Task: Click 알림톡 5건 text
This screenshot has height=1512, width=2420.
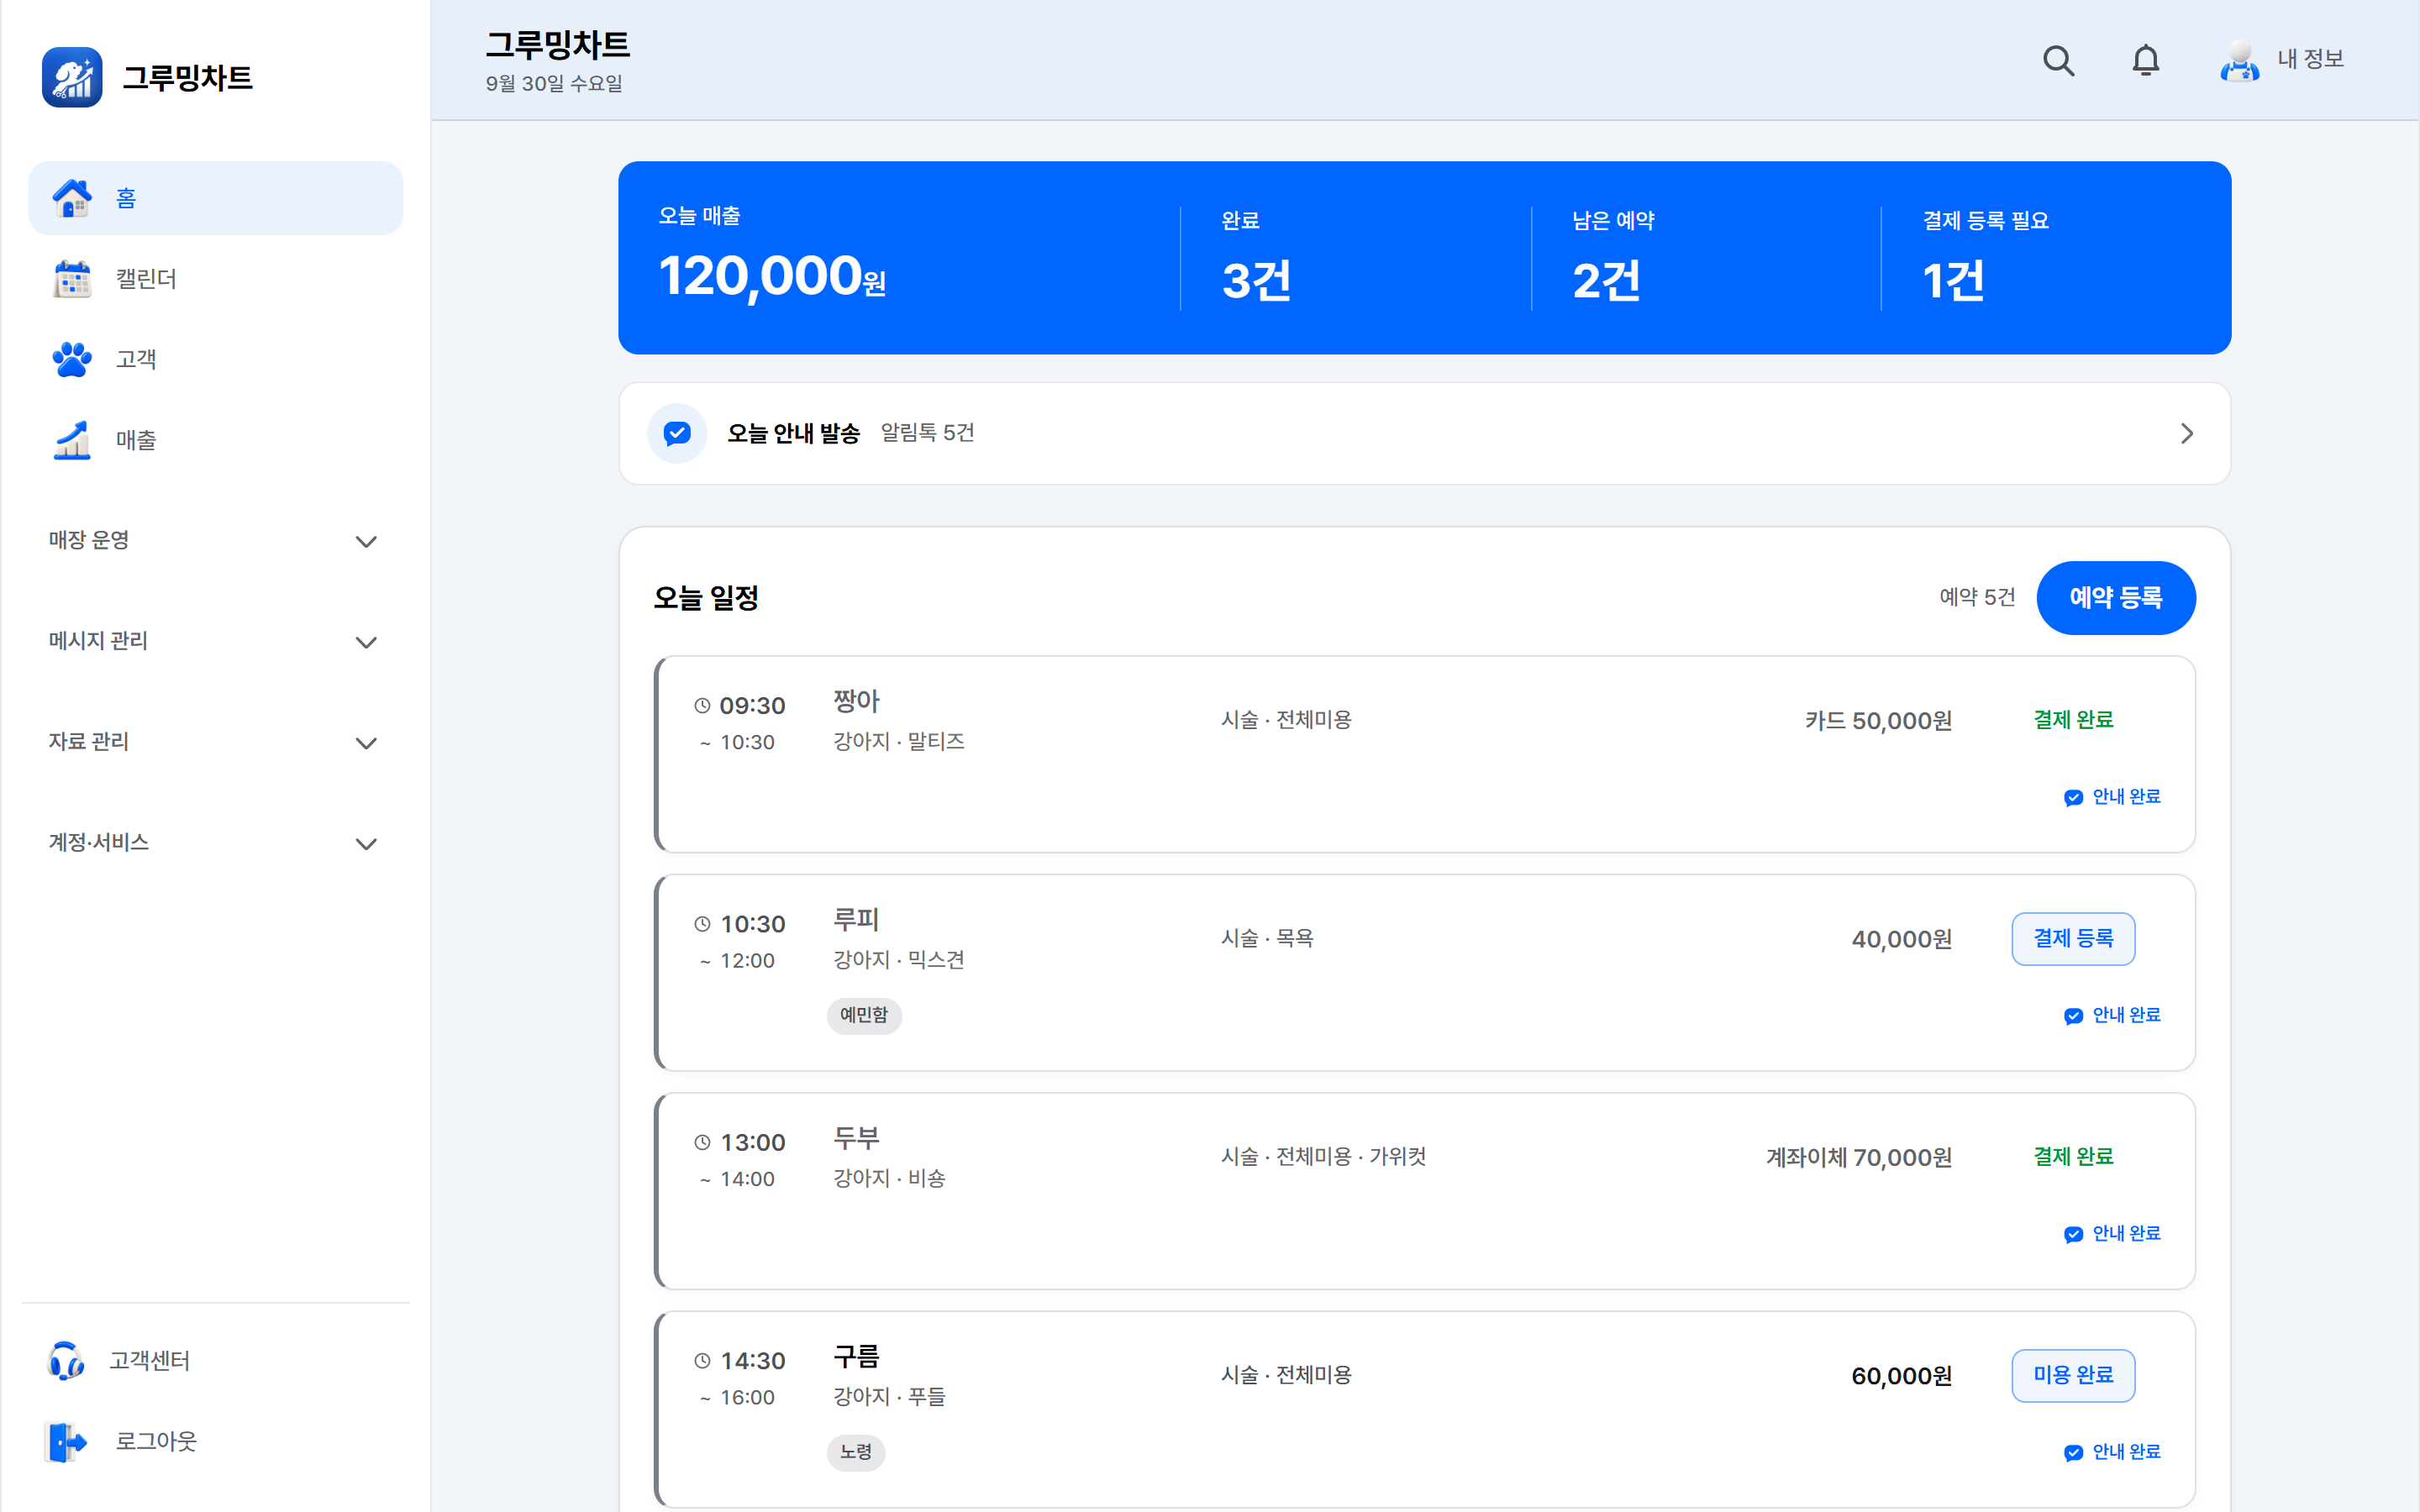Action: coord(927,433)
